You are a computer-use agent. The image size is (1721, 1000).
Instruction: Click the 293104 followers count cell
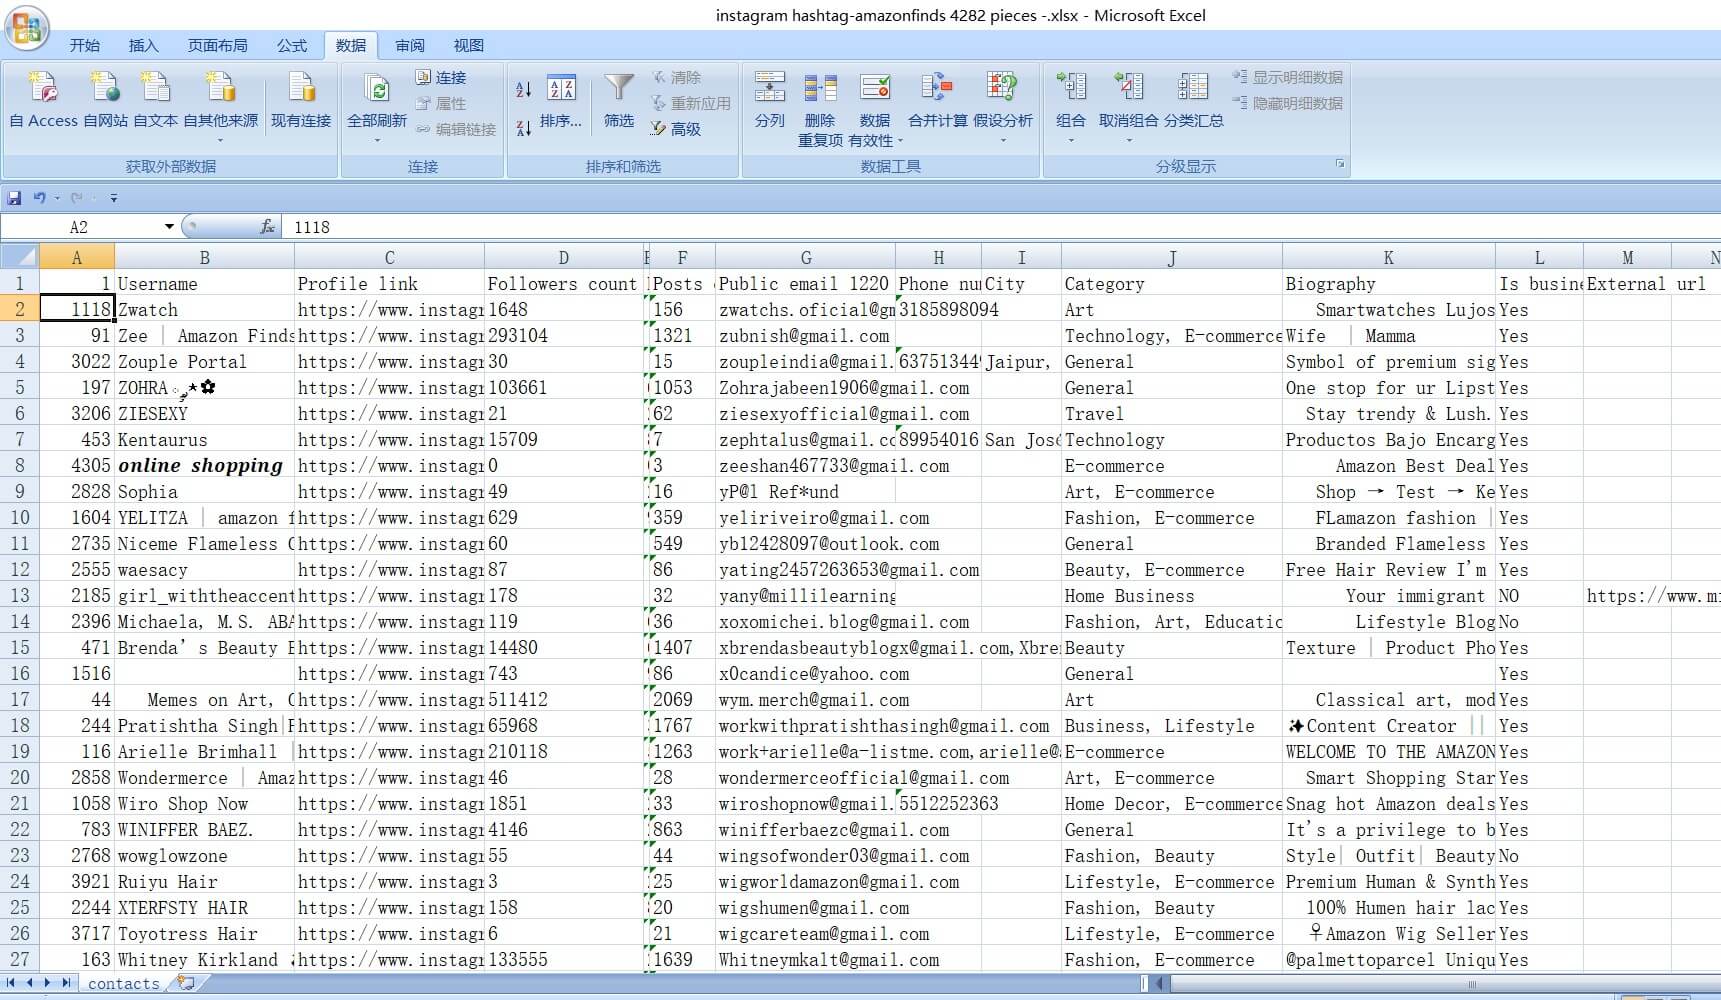[564, 336]
